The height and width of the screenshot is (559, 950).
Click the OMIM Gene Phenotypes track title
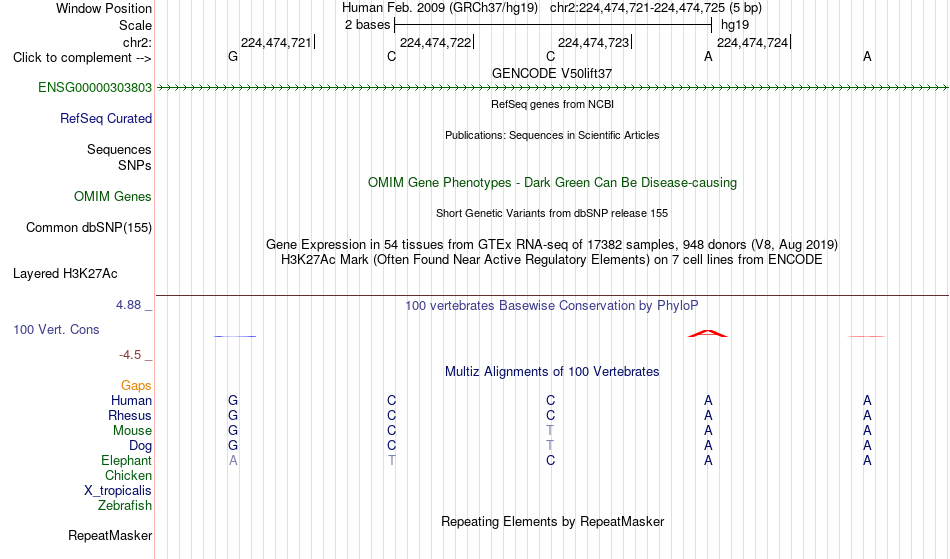tap(552, 183)
